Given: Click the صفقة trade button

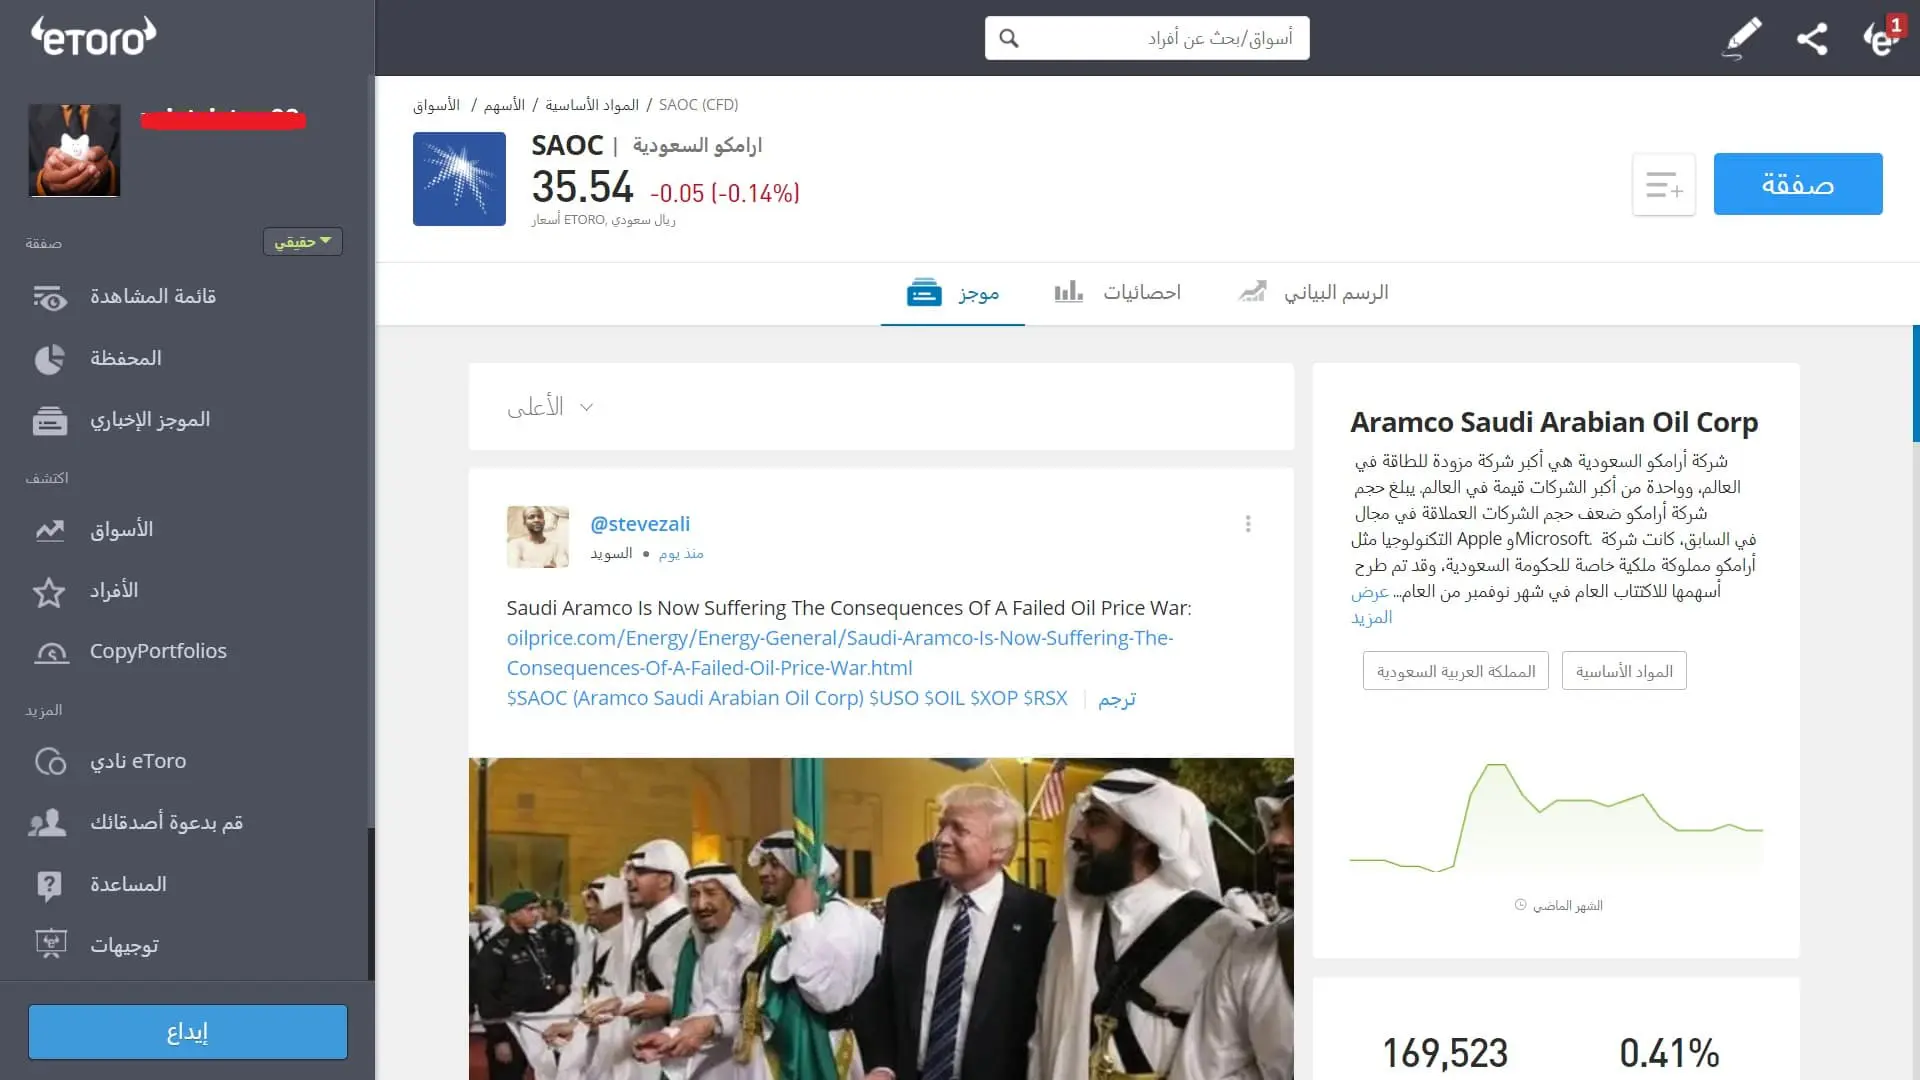Looking at the screenshot, I should 1797,184.
